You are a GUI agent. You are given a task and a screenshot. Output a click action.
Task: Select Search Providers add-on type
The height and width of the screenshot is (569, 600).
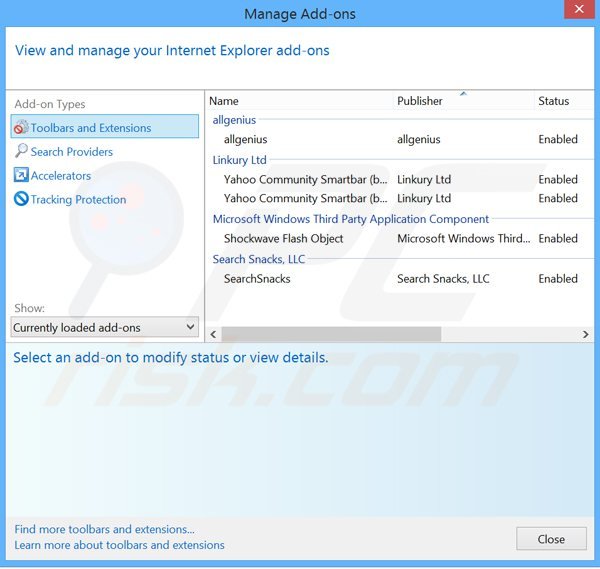click(72, 152)
